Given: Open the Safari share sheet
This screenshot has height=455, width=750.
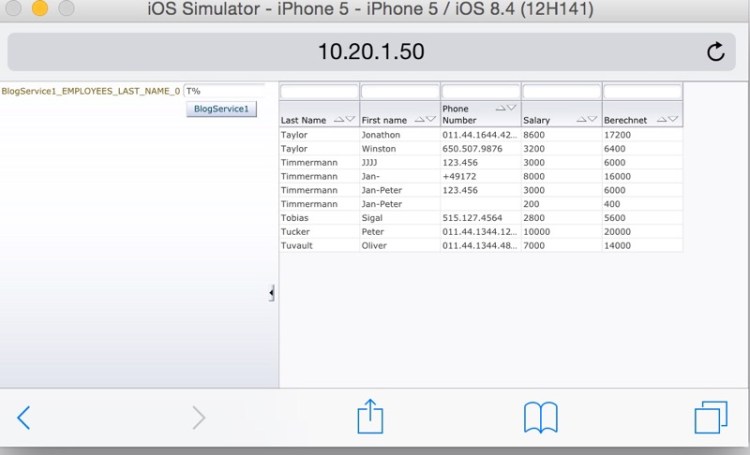Looking at the screenshot, I should (370, 416).
